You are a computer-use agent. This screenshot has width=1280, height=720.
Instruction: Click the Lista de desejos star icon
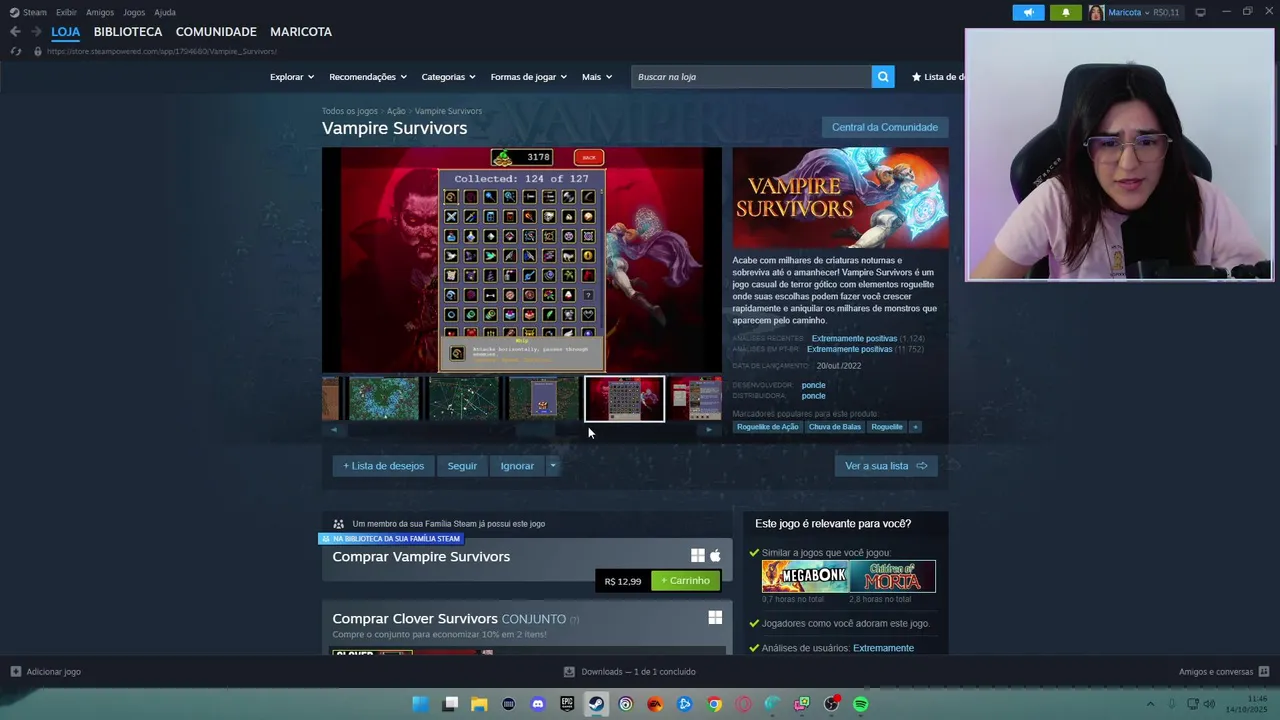coord(916,77)
